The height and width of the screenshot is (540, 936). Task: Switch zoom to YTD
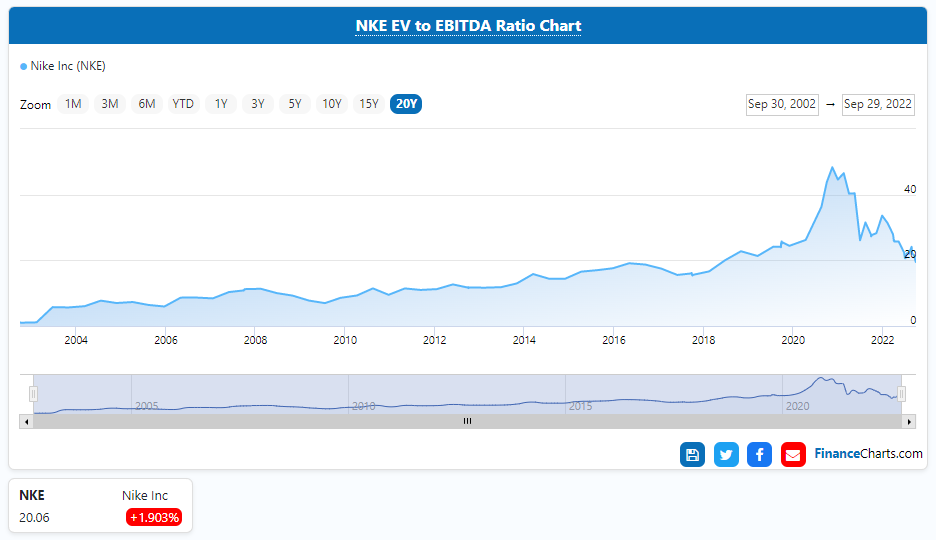(183, 104)
